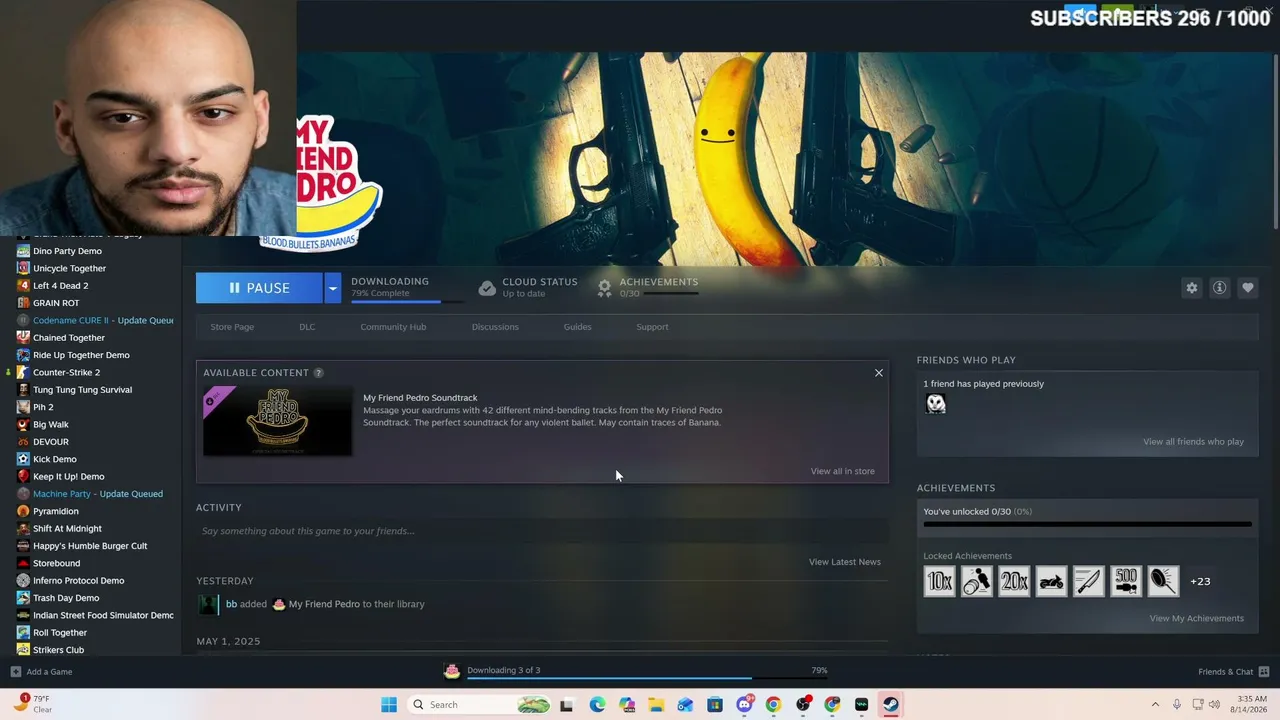Open the DLC tab
Viewport: 1280px width, 720px height.
307,327
